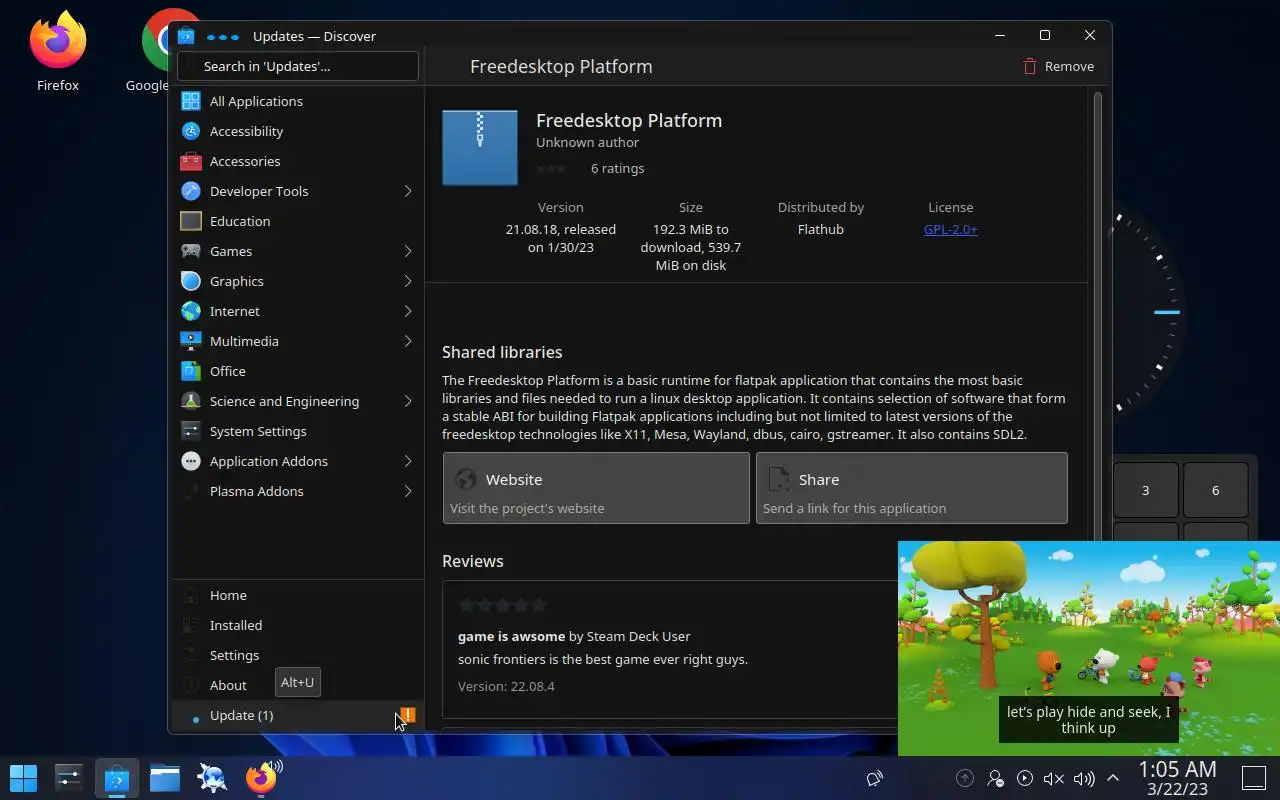Click the orange update warning badge

click(408, 714)
